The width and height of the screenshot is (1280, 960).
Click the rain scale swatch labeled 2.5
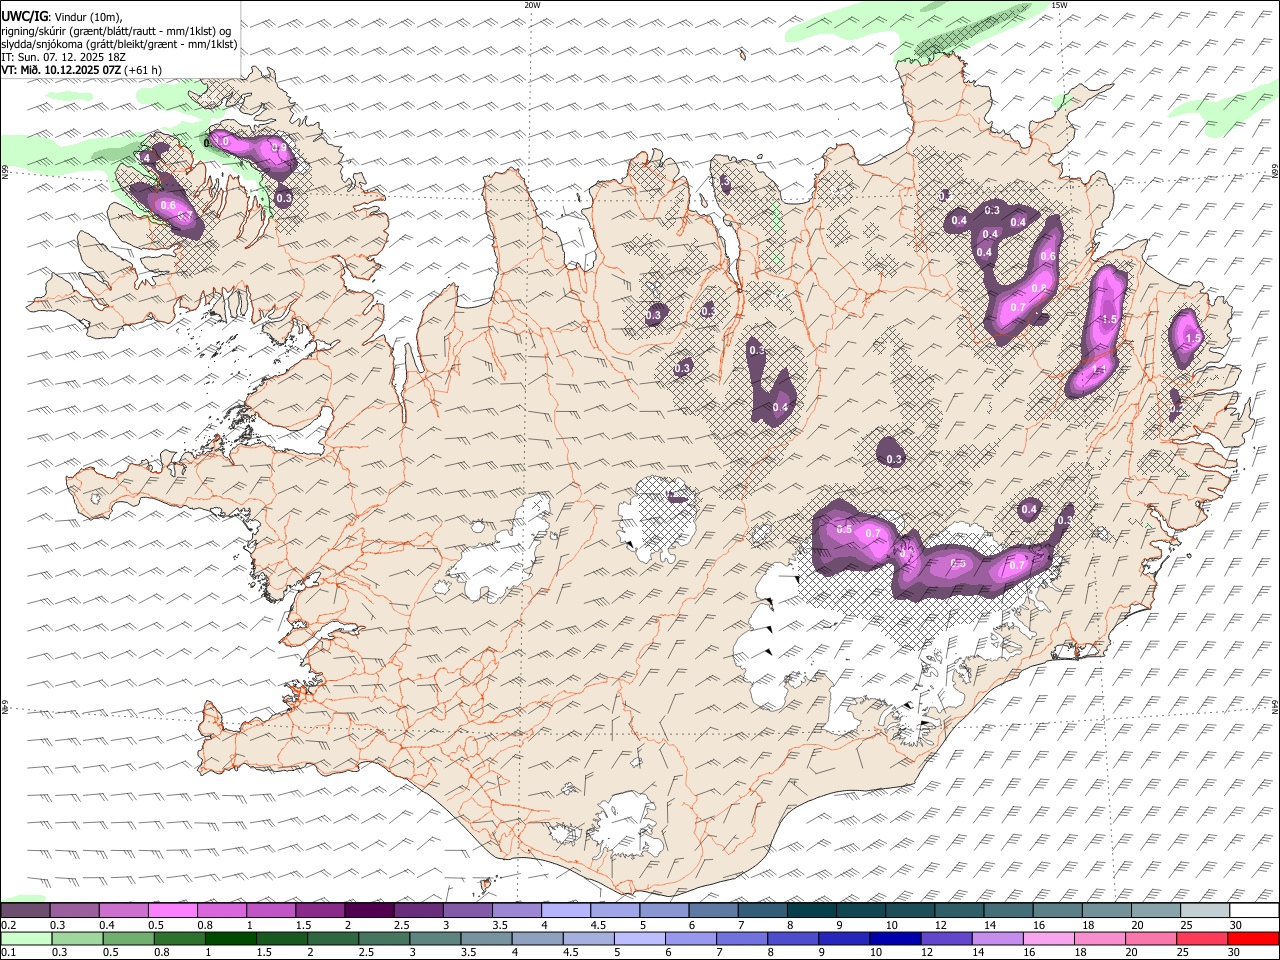(x=384, y=938)
